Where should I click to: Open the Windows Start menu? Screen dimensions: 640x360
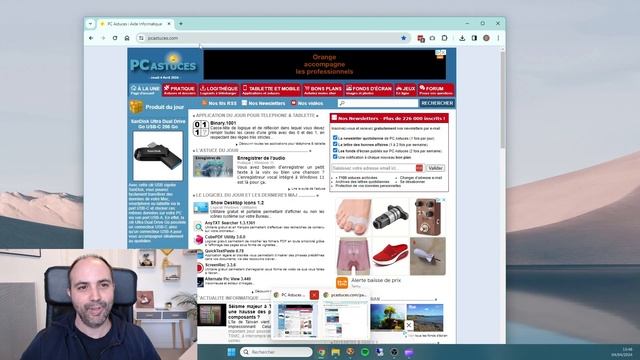pyautogui.click(x=231, y=352)
